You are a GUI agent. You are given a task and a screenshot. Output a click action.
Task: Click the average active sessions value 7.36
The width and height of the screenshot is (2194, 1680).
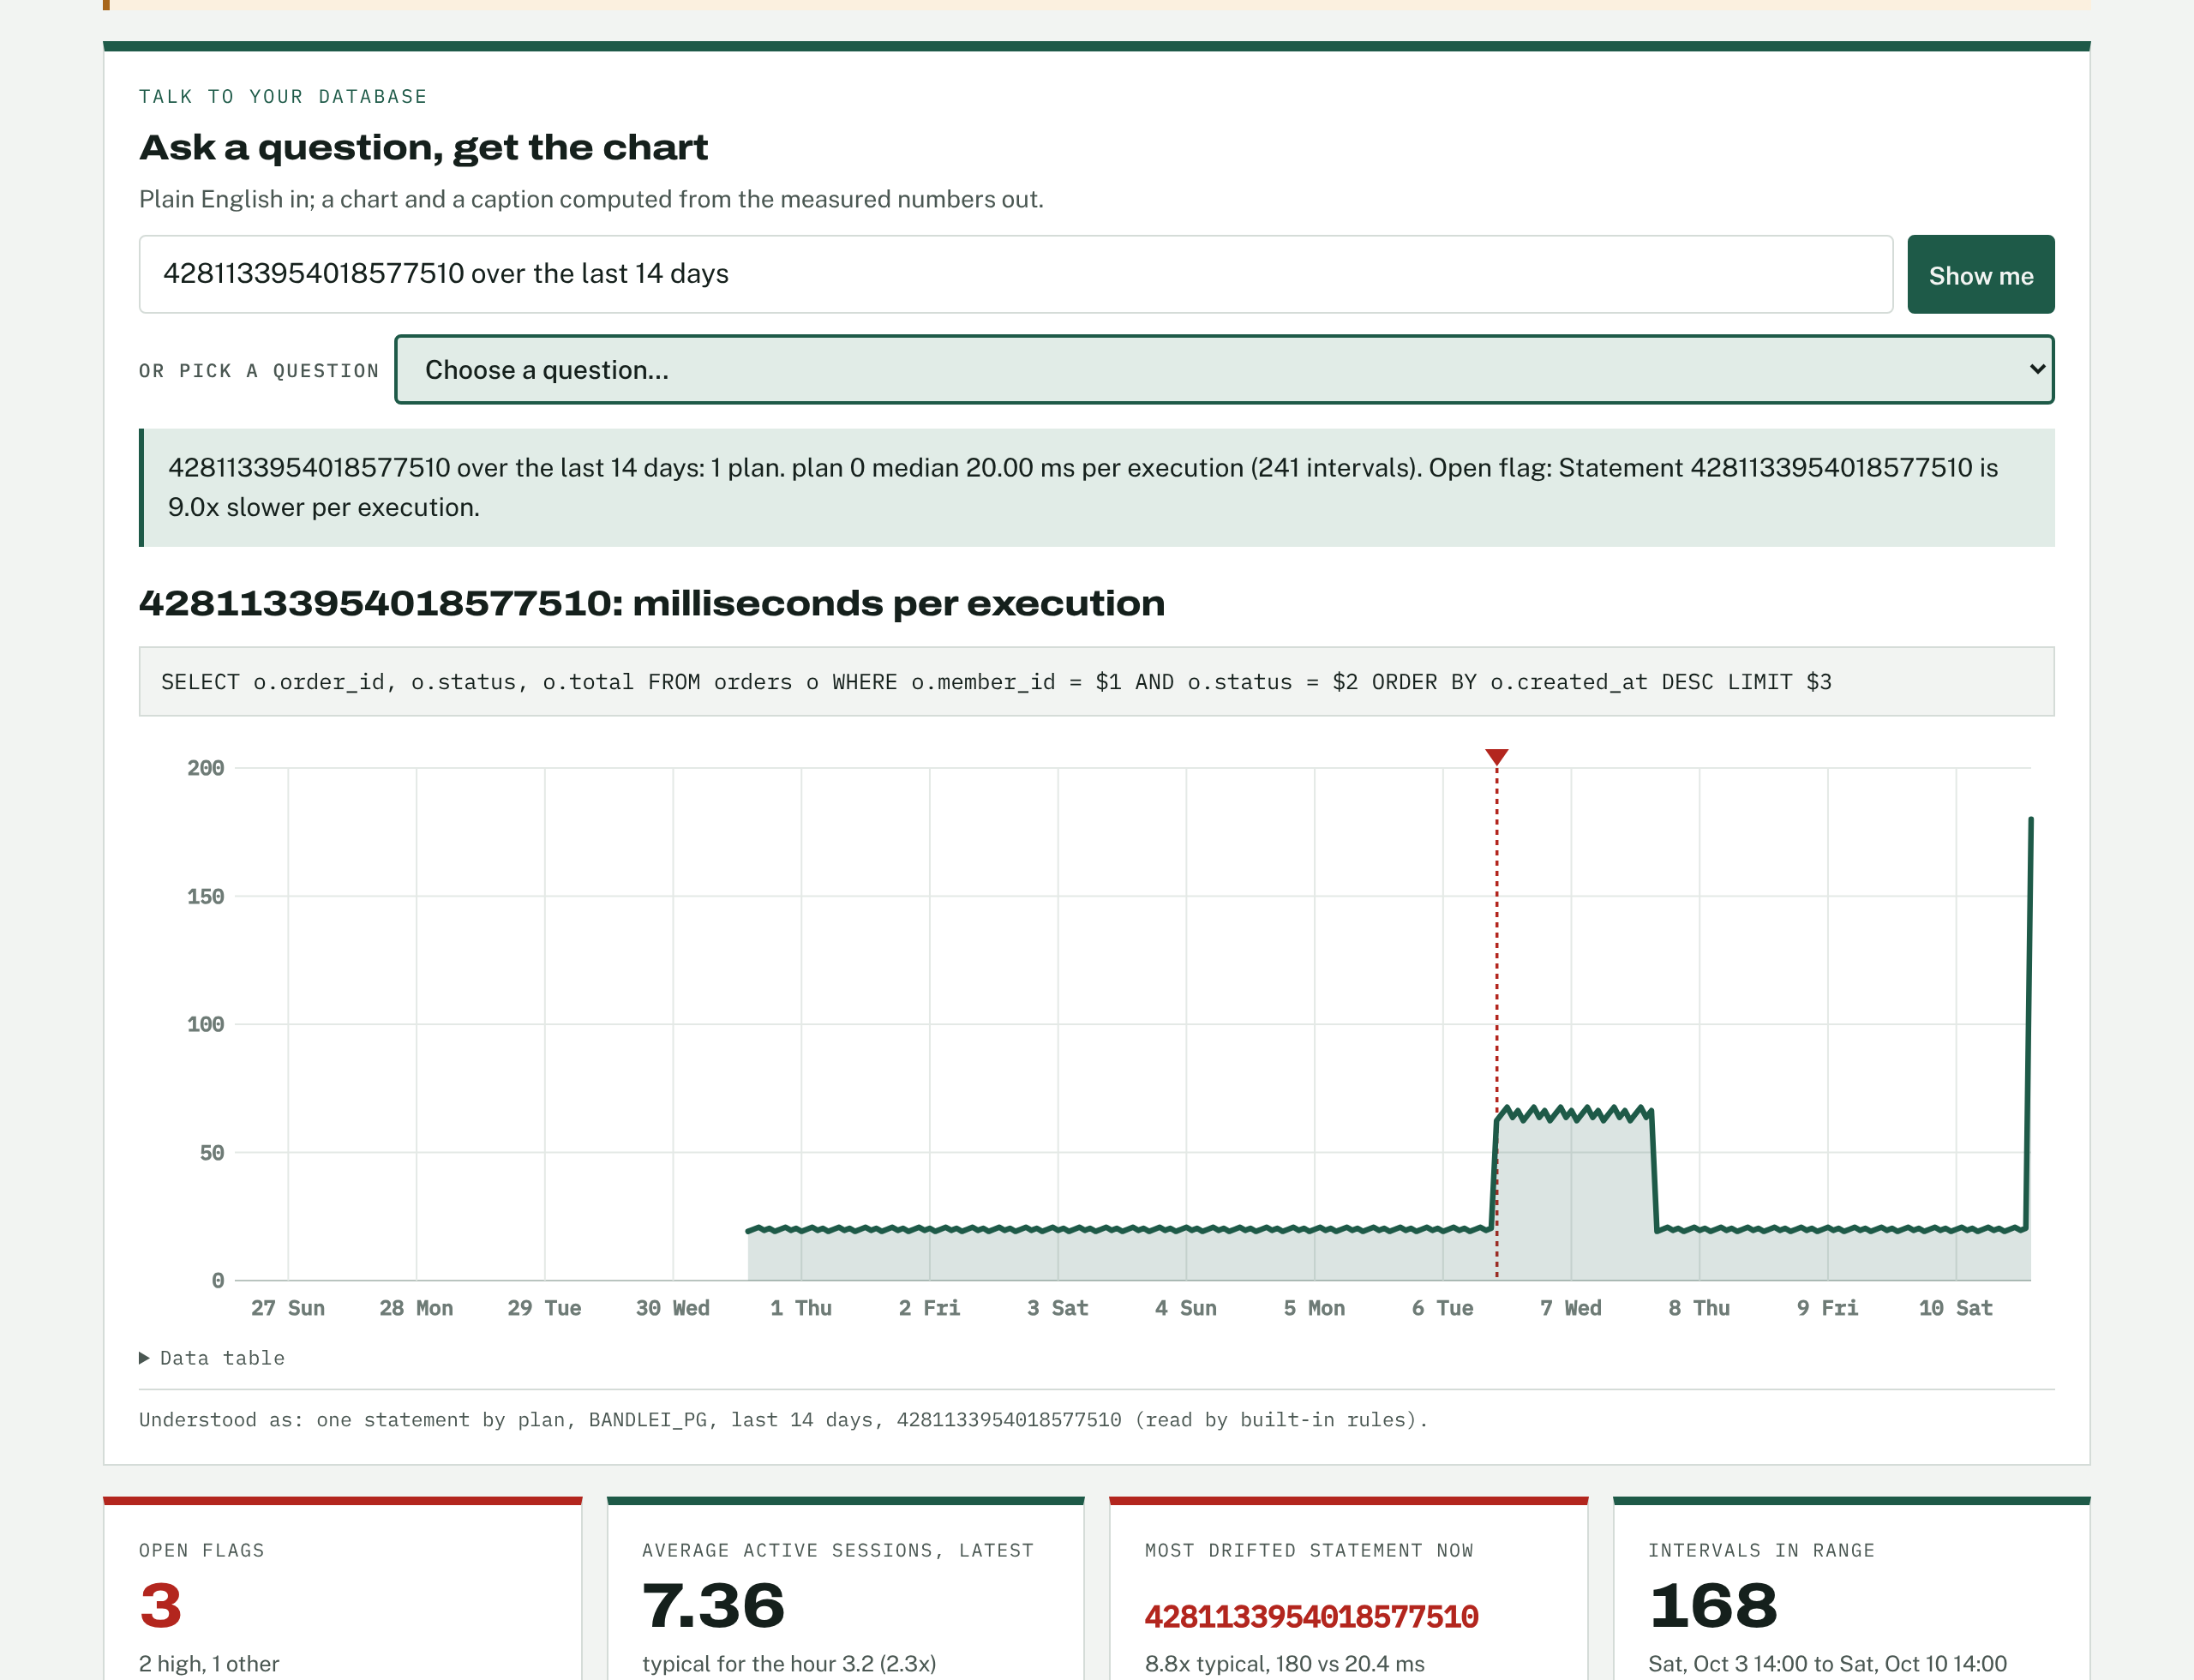point(713,1606)
